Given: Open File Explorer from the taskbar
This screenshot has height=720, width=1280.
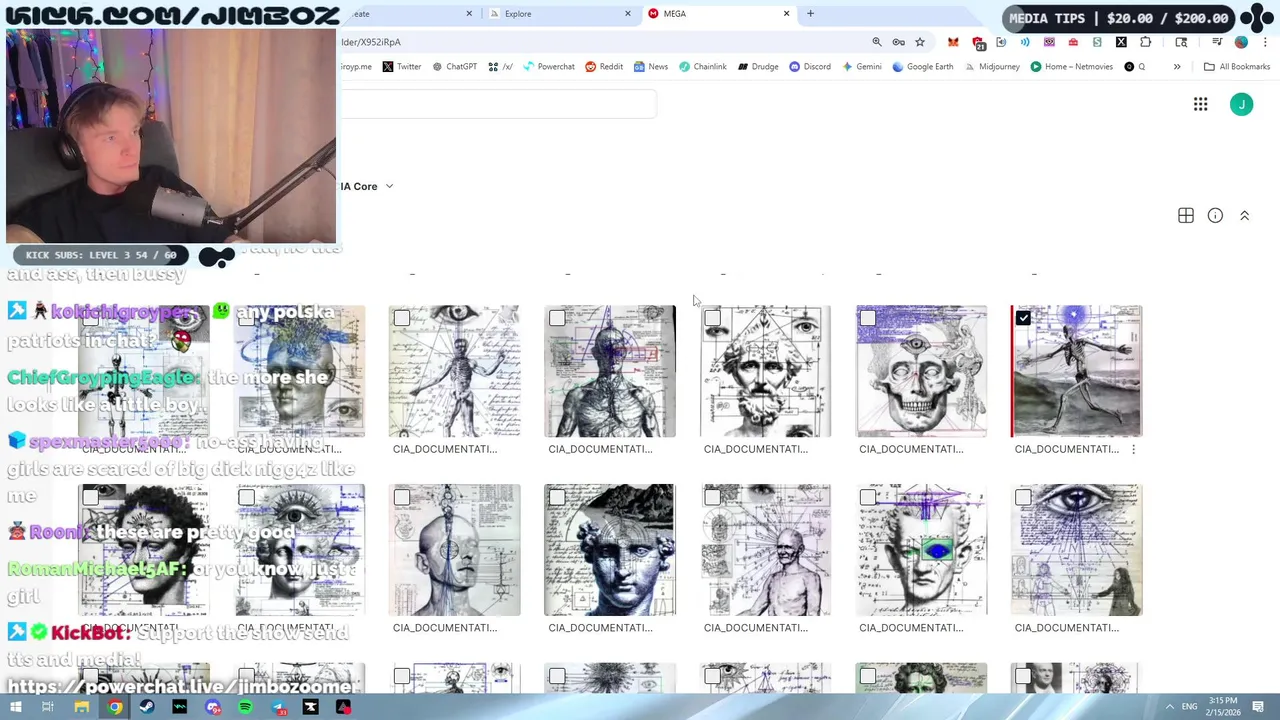Looking at the screenshot, I should coord(82,707).
